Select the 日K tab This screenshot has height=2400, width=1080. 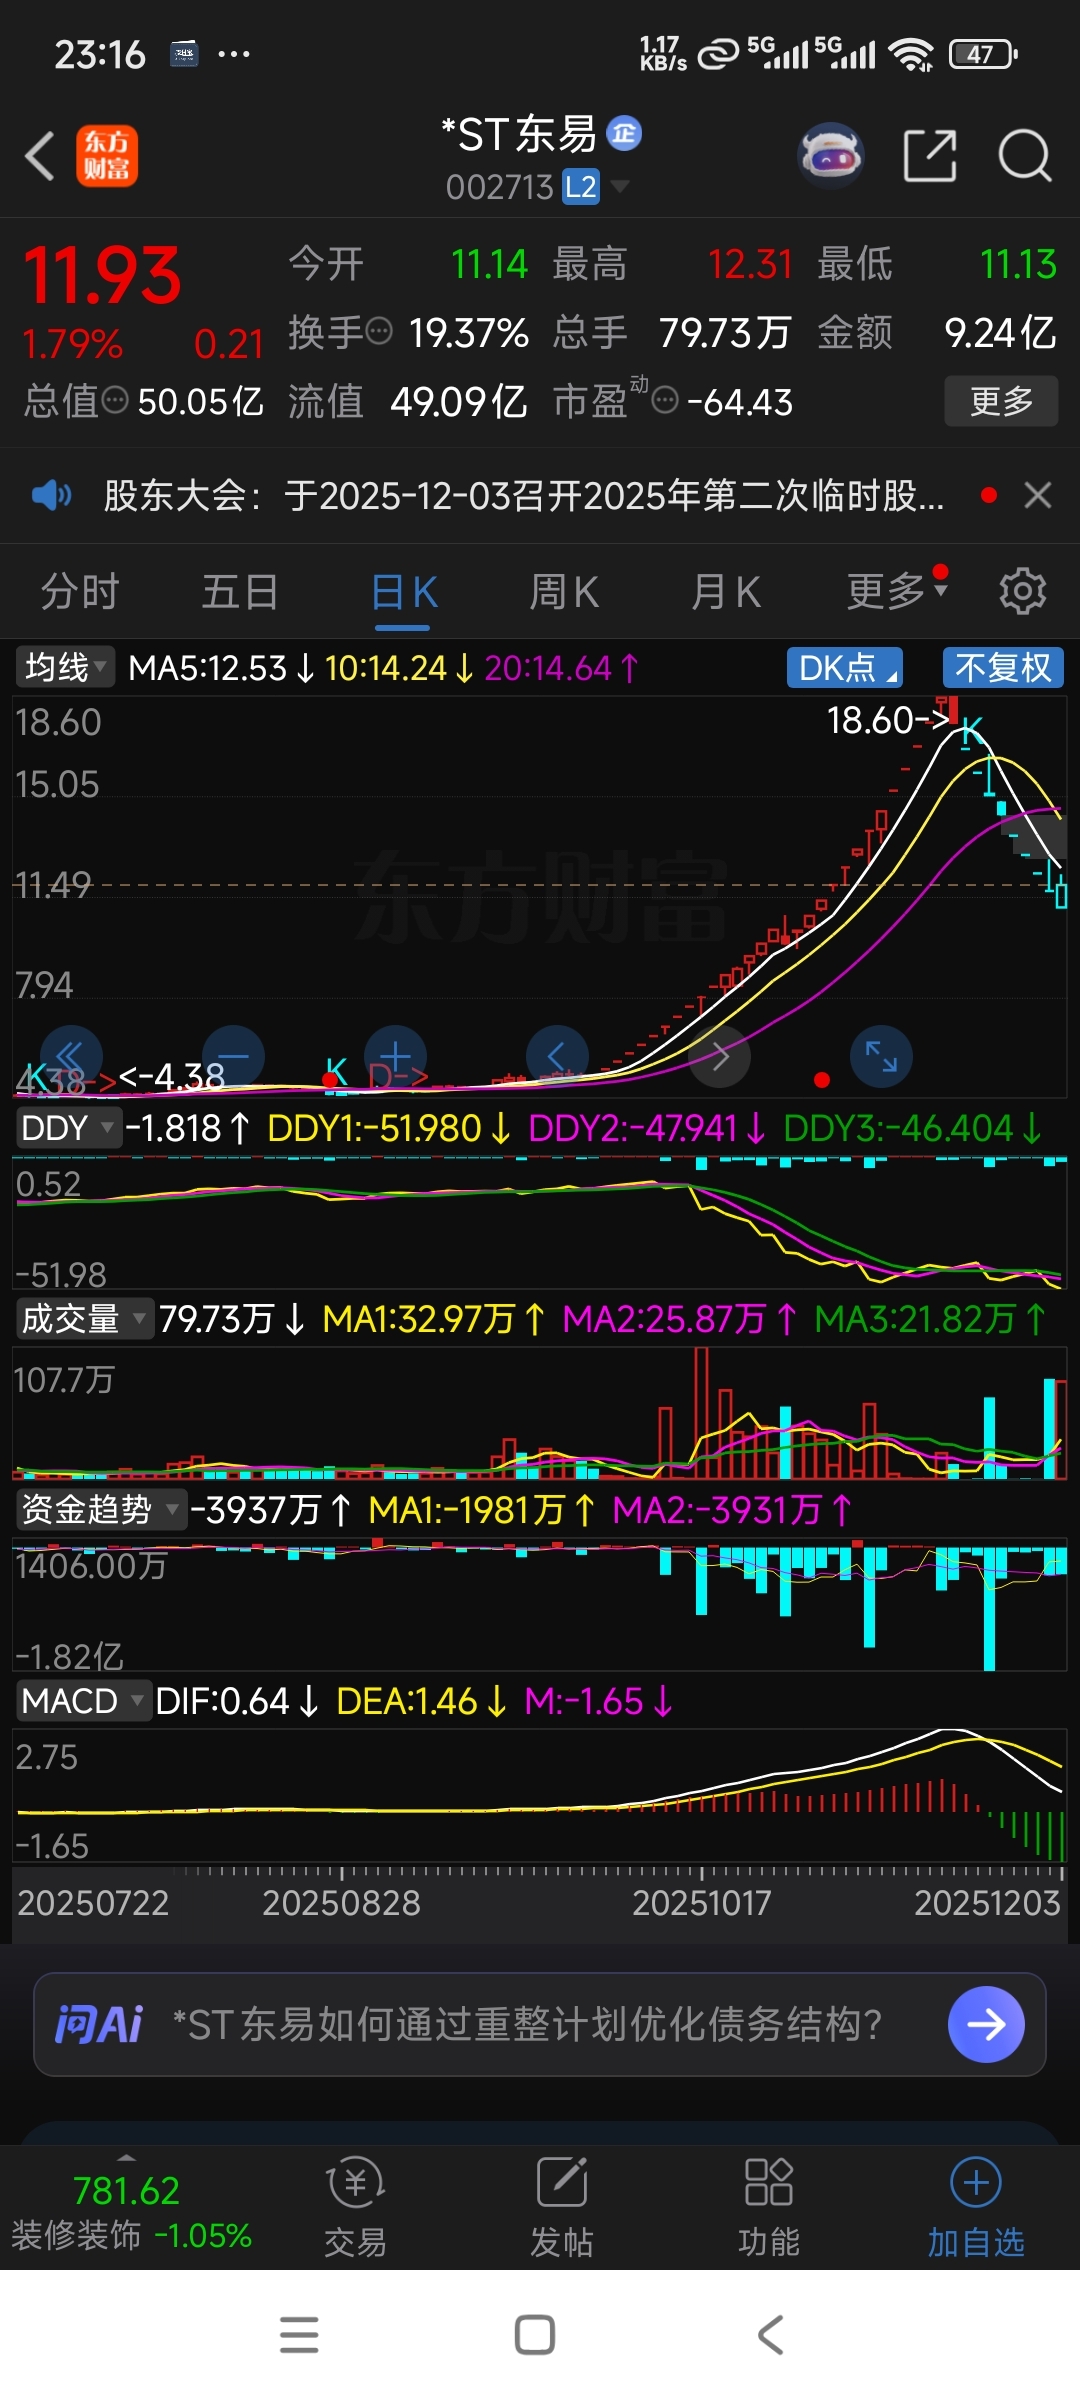pos(403,592)
